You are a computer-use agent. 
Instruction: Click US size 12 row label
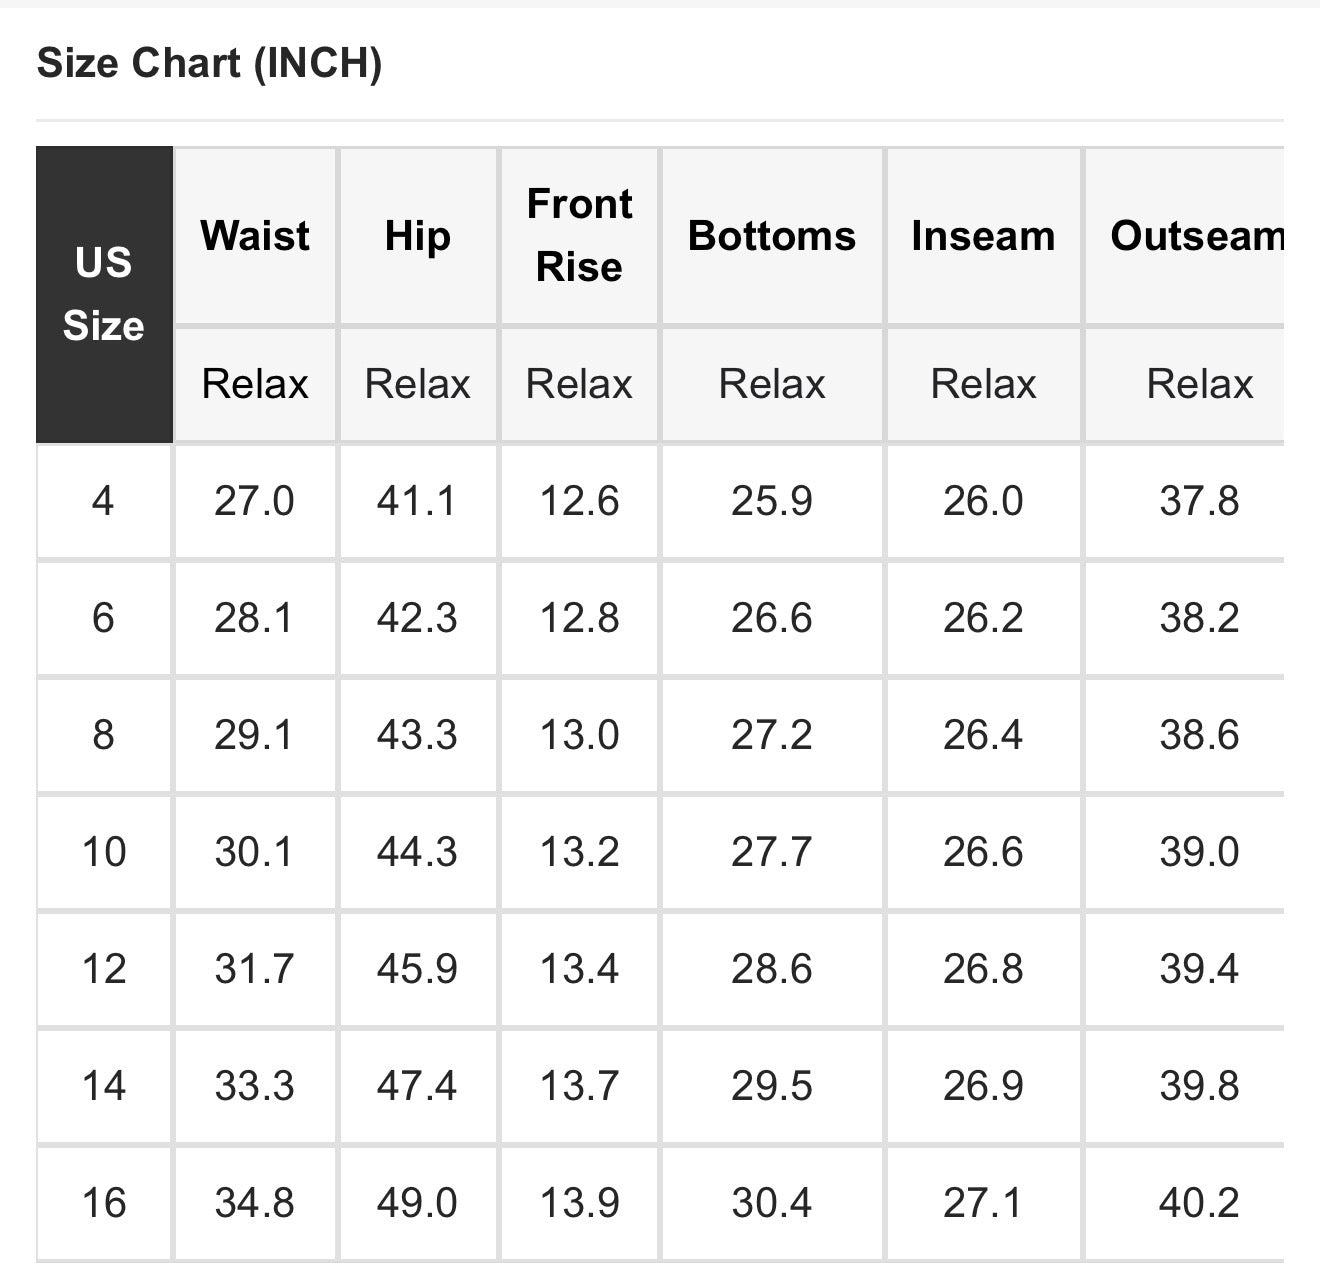point(104,969)
